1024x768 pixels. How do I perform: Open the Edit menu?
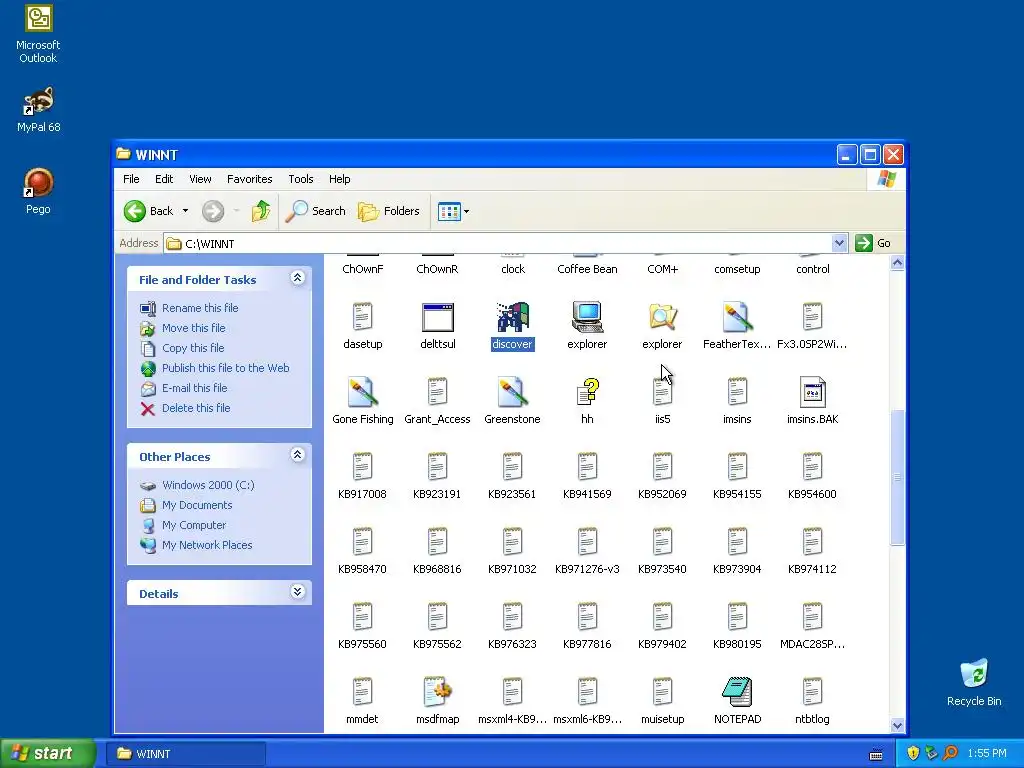[x=164, y=179]
